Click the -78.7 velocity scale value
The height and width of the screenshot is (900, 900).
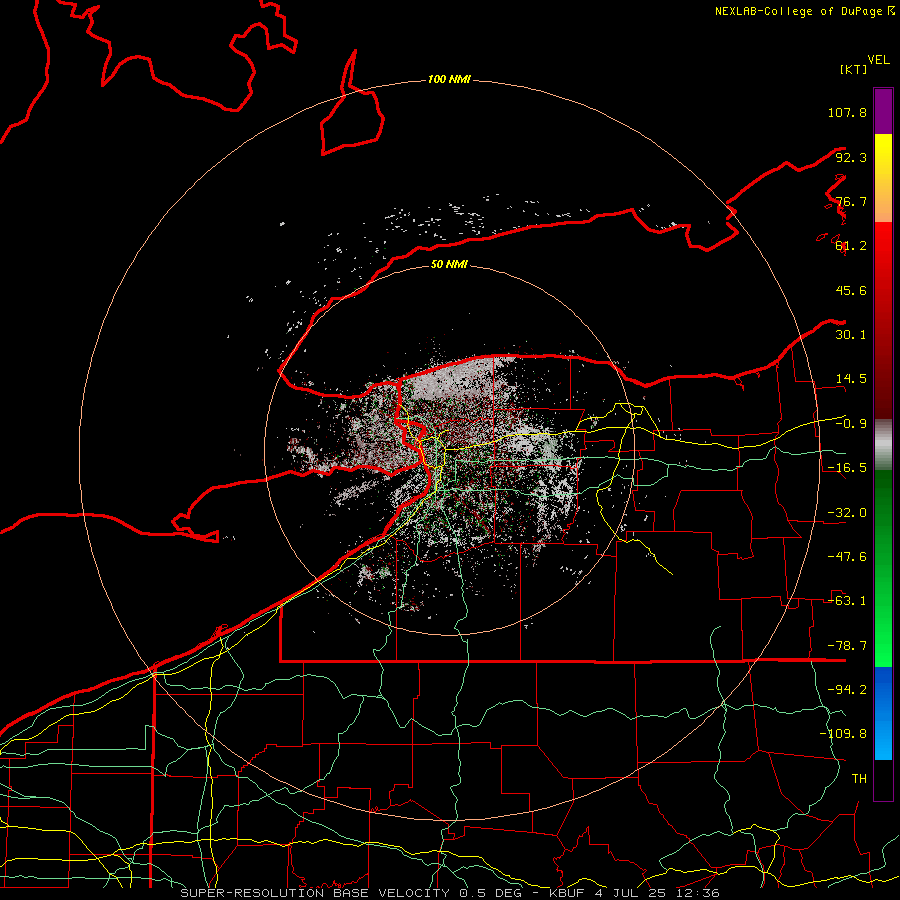point(847,646)
